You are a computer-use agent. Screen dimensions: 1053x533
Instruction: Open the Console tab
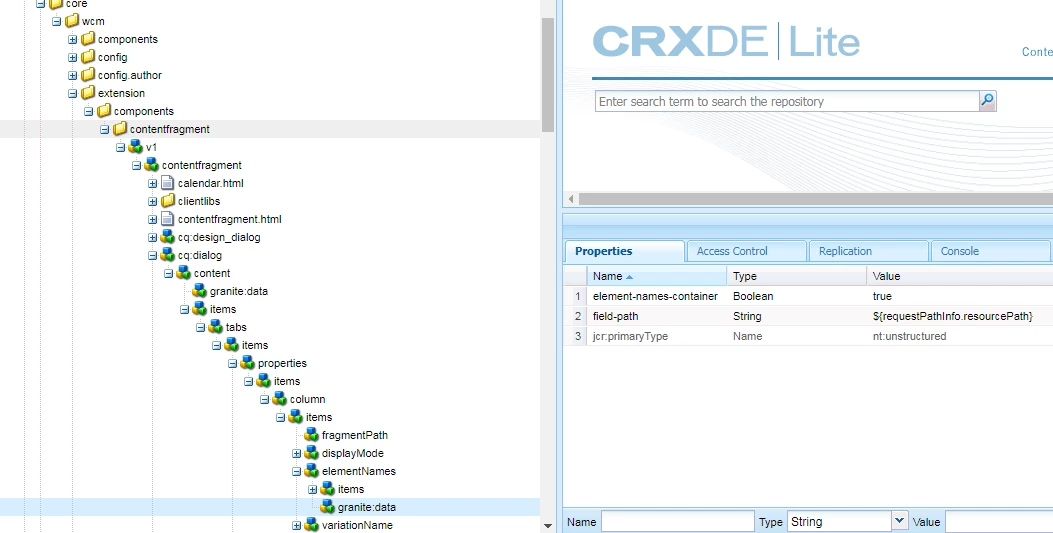pos(990,251)
